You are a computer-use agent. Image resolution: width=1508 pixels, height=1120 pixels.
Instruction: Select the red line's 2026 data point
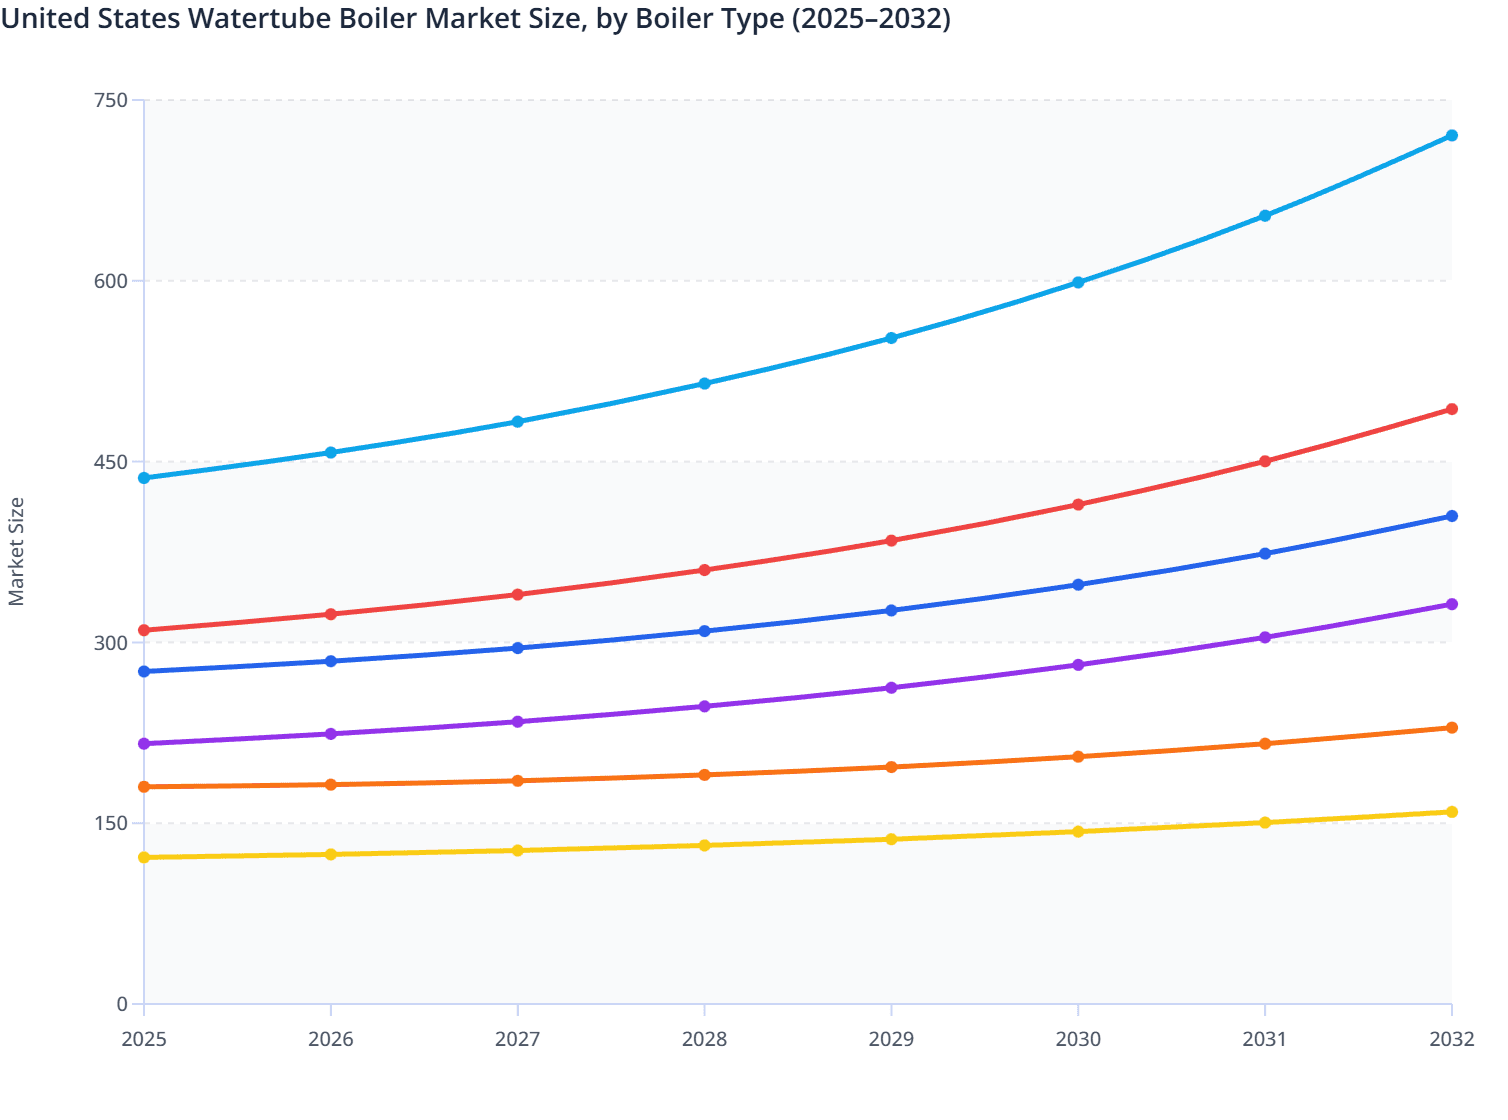(331, 614)
